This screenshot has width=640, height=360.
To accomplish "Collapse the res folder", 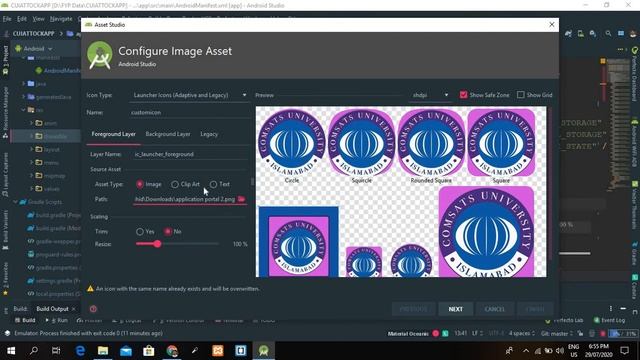I will pyautogui.click(x=24, y=110).
